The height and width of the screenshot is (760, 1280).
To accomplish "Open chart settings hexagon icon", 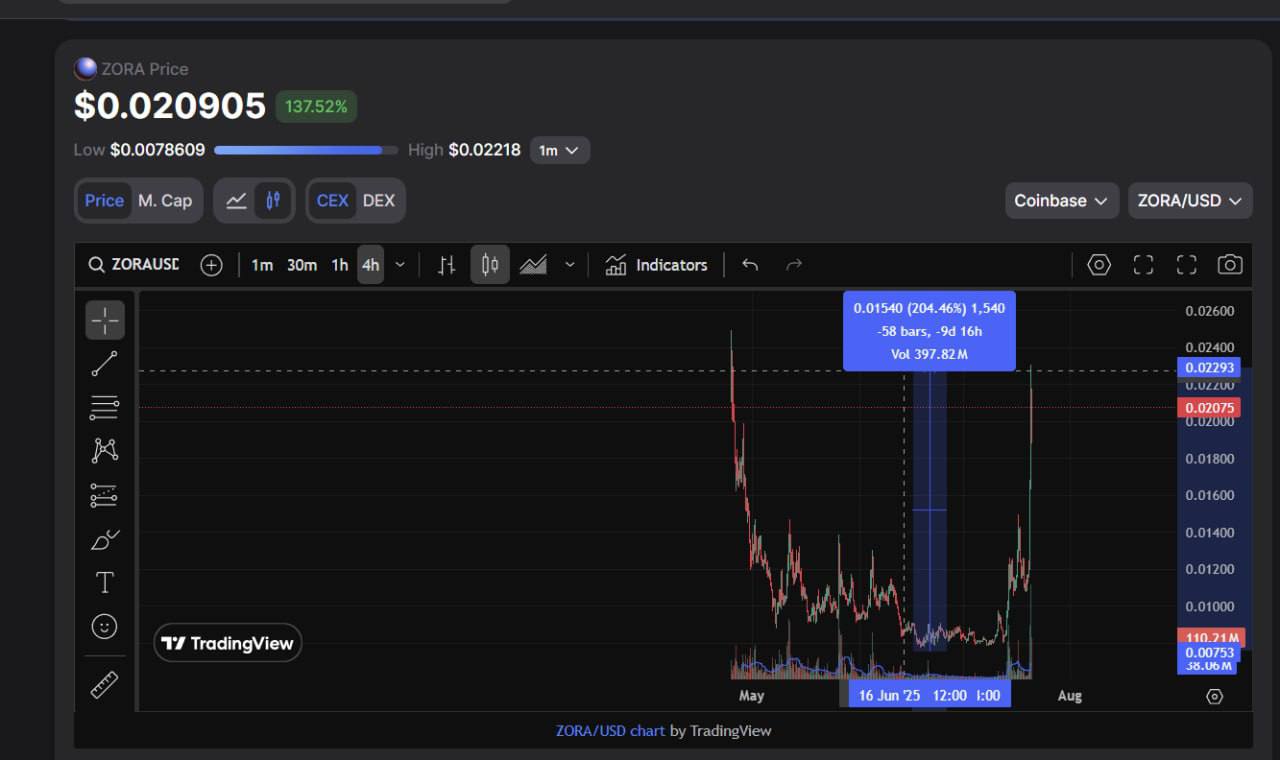I will (1099, 265).
